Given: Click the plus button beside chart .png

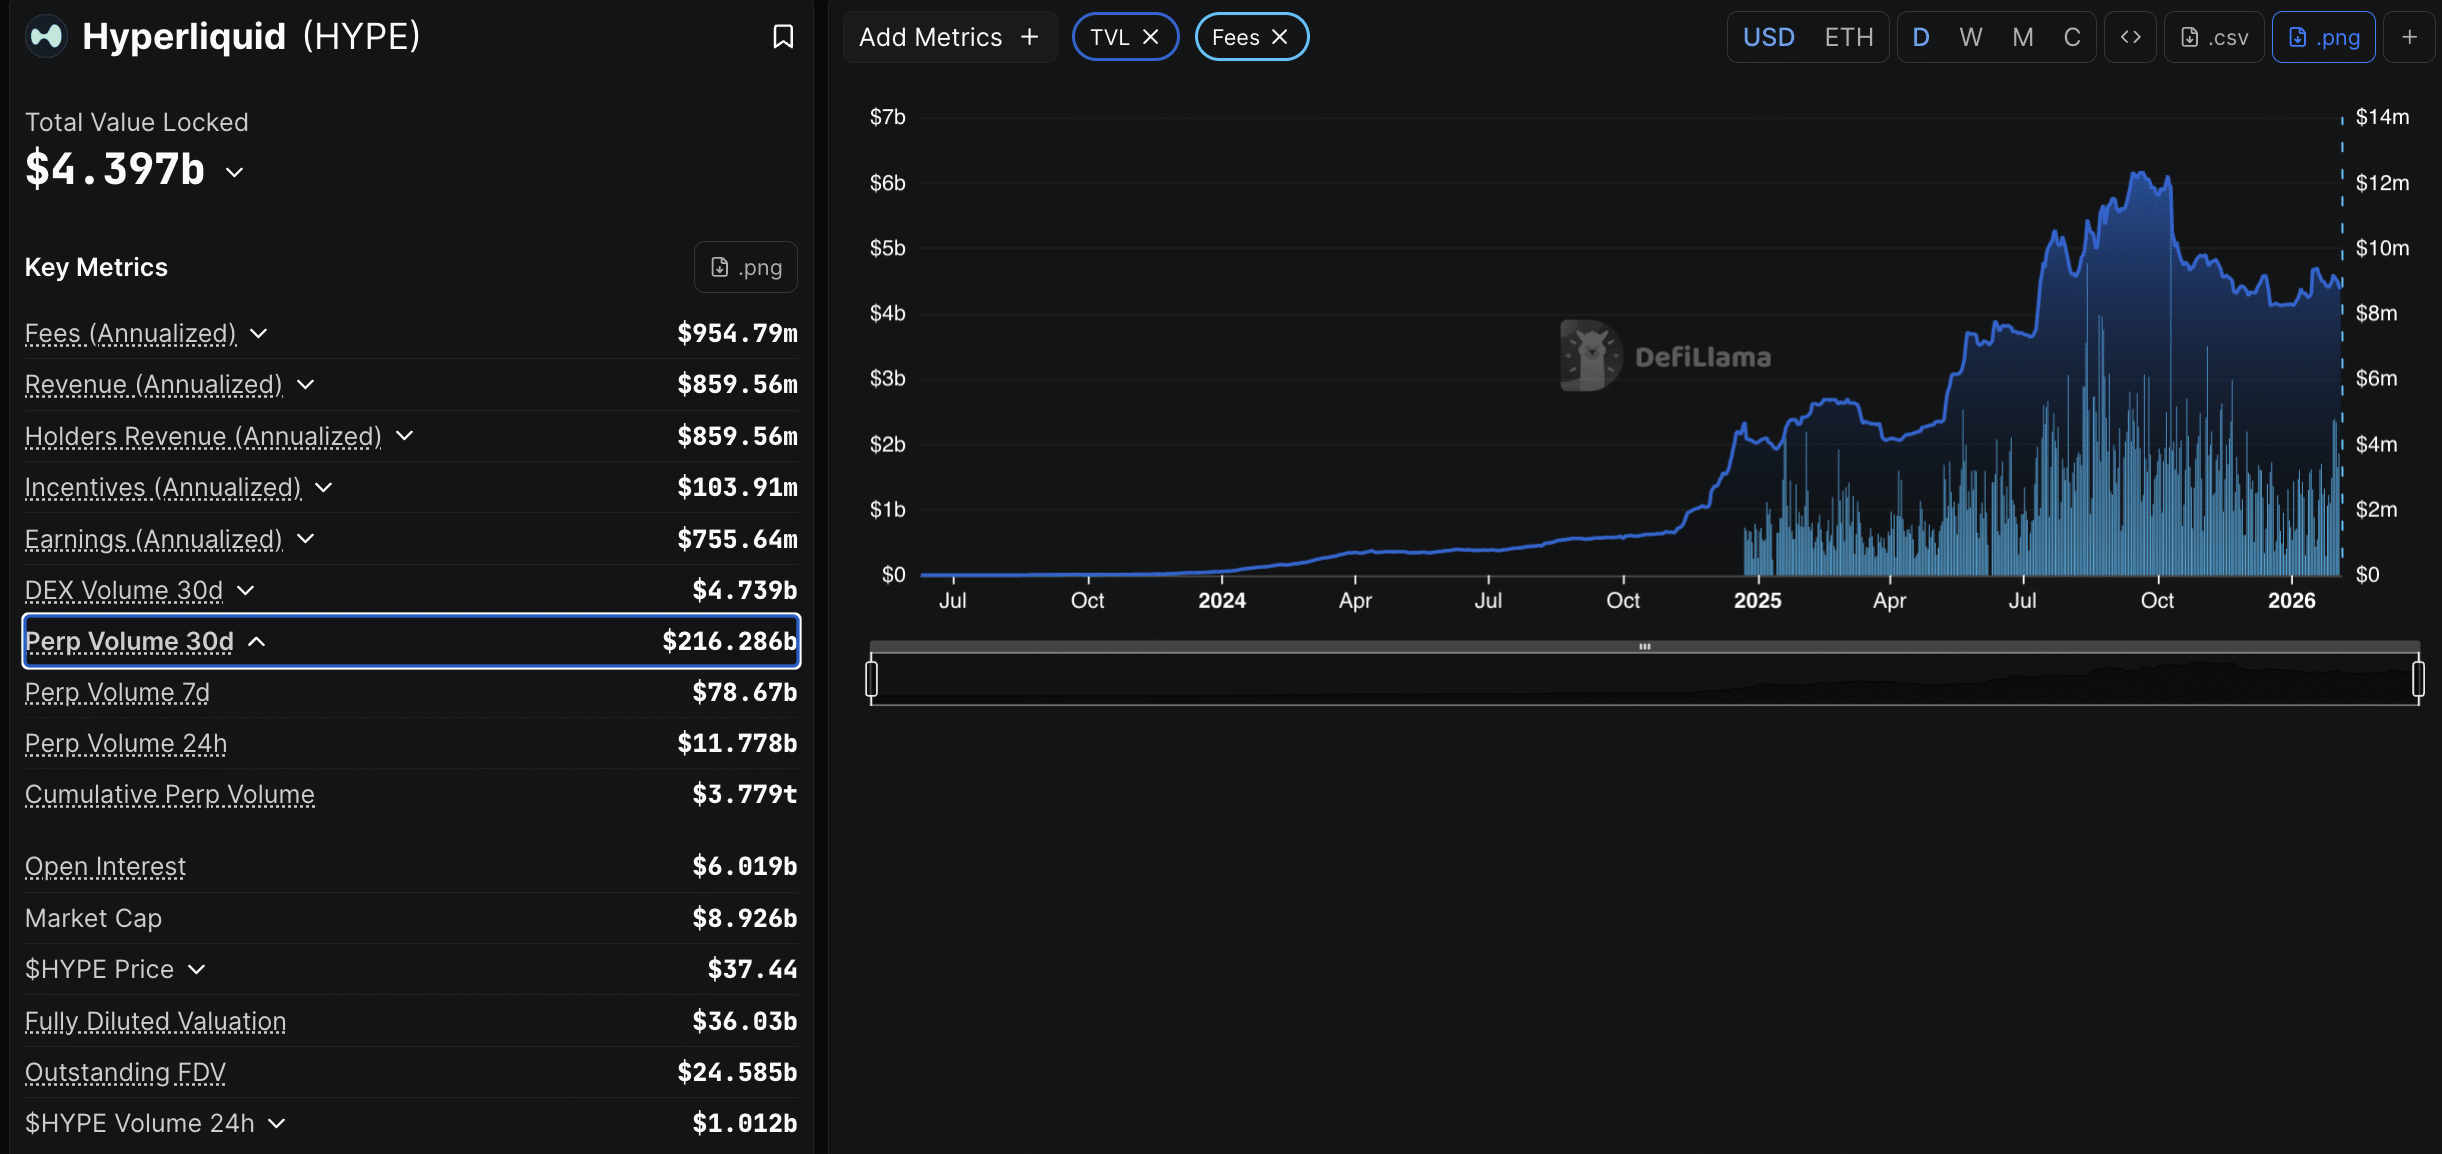Looking at the screenshot, I should coord(2409,37).
